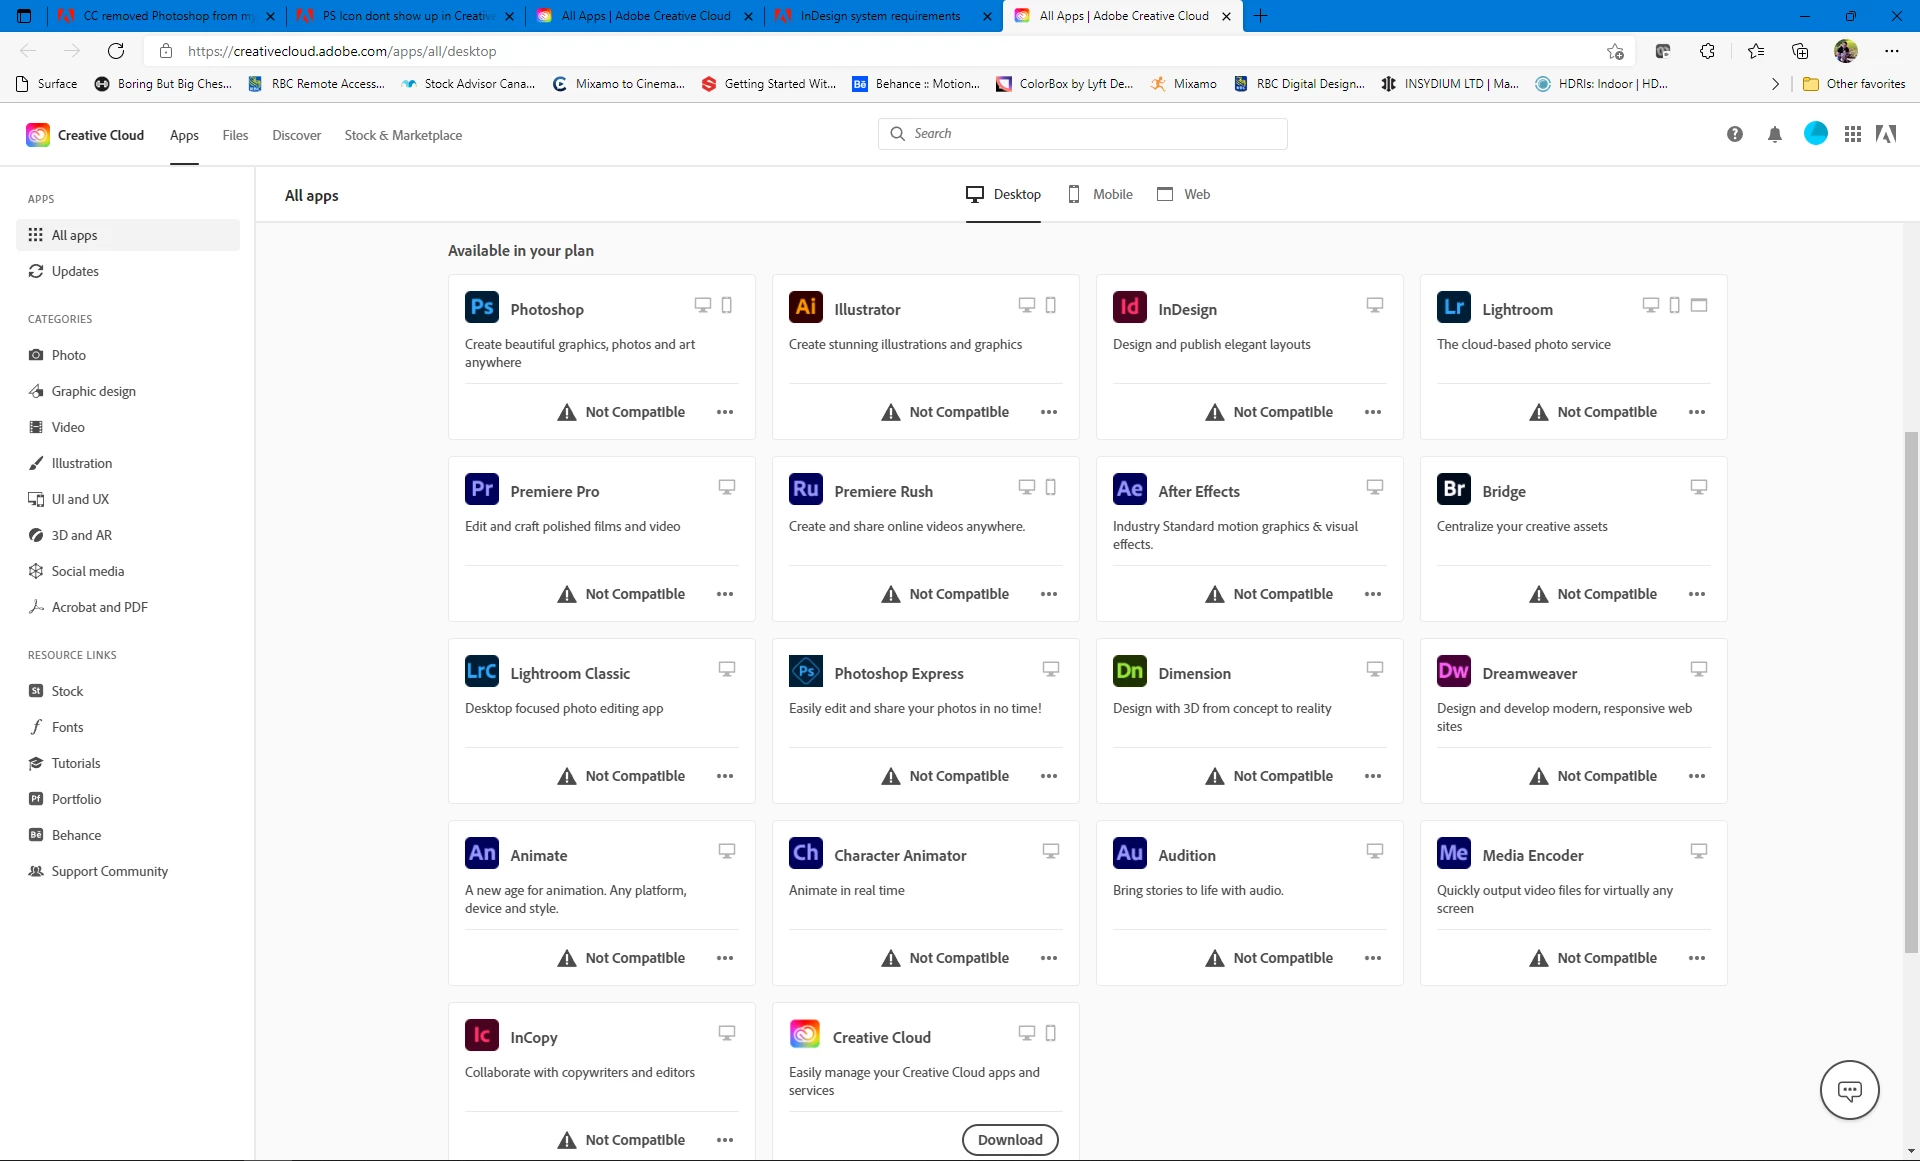Open the Files menu item

click(x=235, y=135)
